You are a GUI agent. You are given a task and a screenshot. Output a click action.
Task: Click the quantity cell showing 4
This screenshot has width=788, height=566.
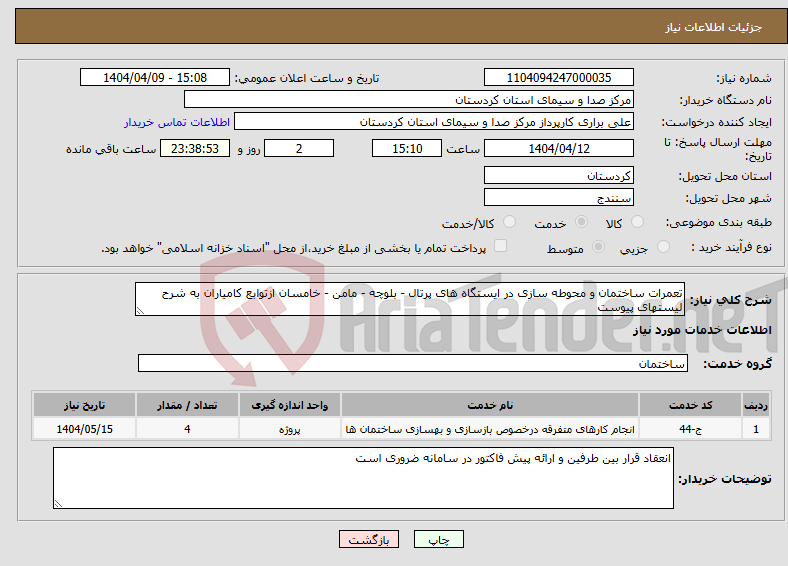pos(187,429)
